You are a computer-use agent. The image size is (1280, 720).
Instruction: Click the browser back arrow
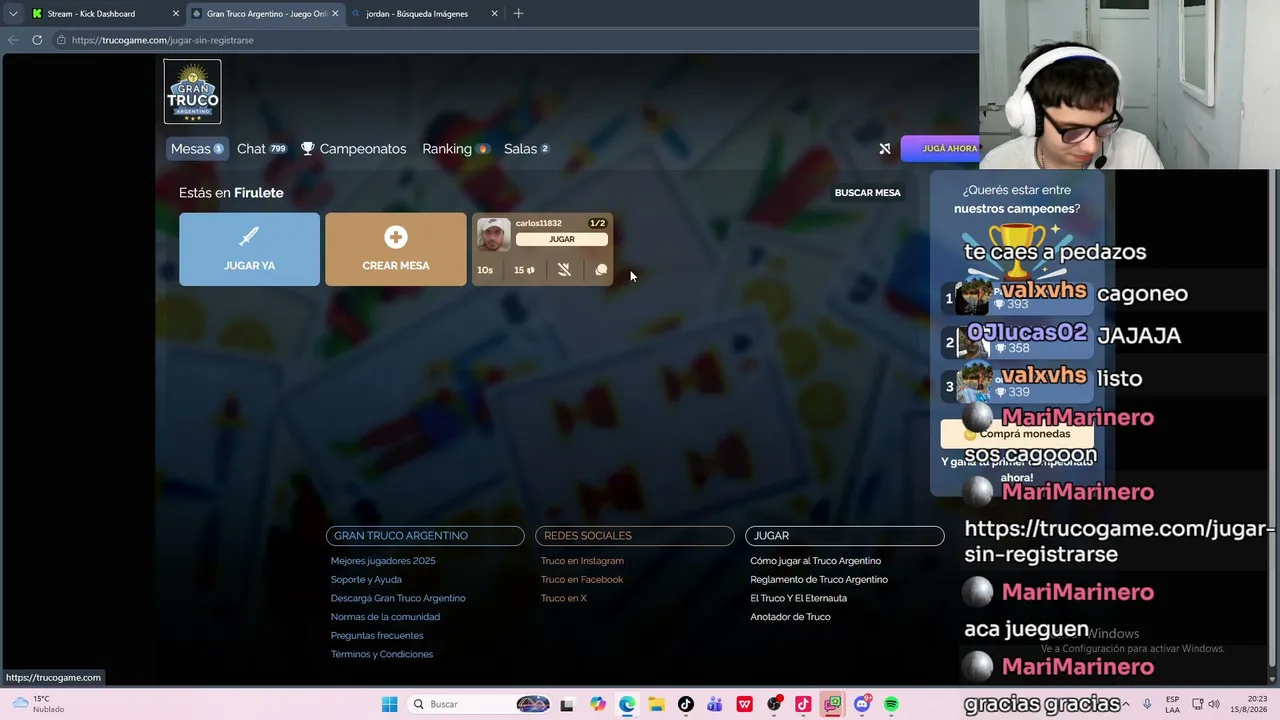13,40
